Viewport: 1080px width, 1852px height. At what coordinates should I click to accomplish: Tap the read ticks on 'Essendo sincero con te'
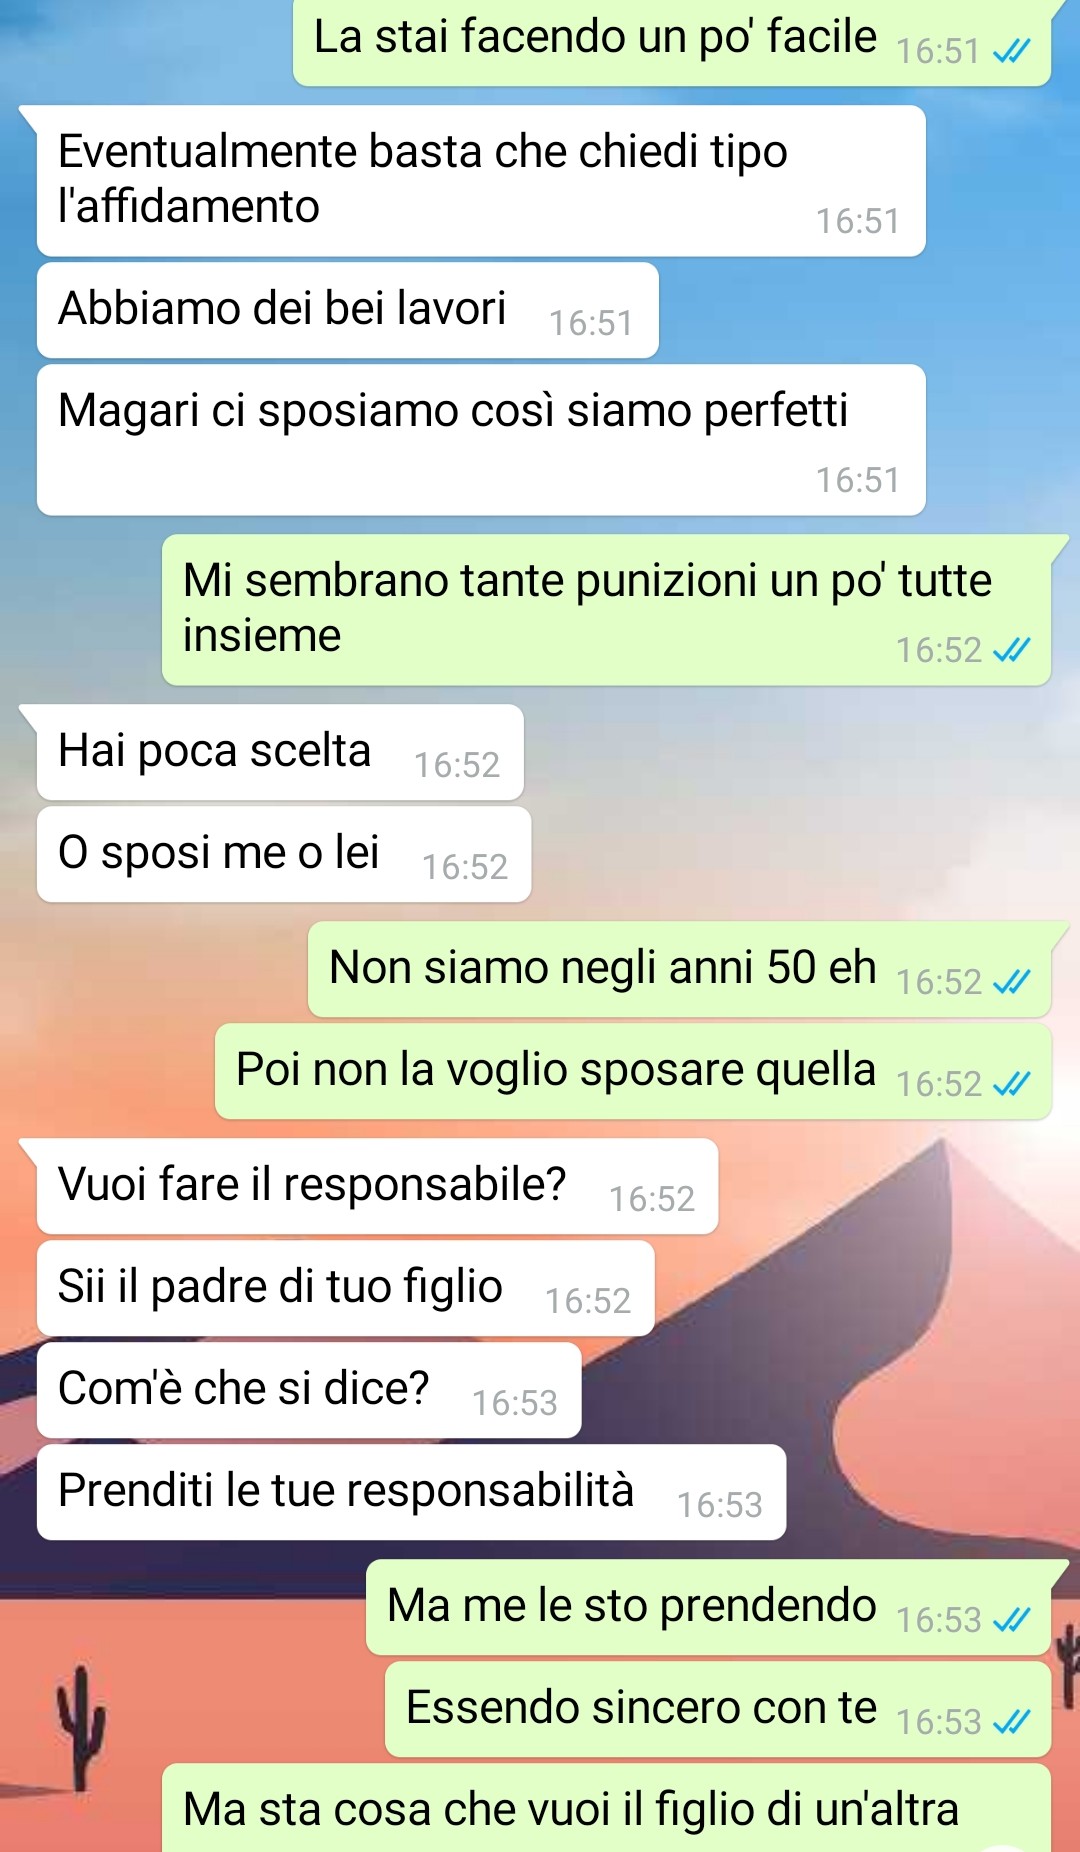coord(1011,1722)
